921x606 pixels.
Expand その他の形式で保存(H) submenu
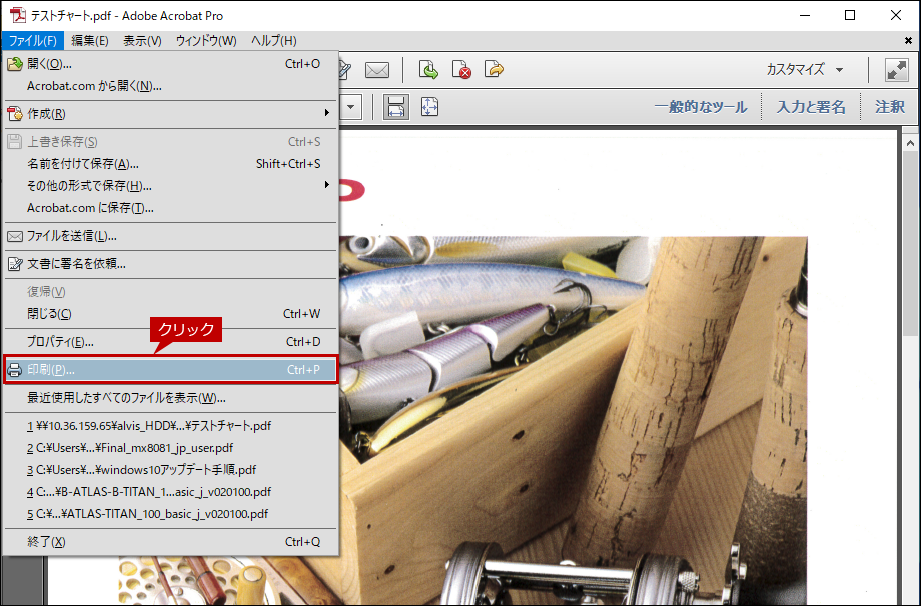[x=170, y=186]
